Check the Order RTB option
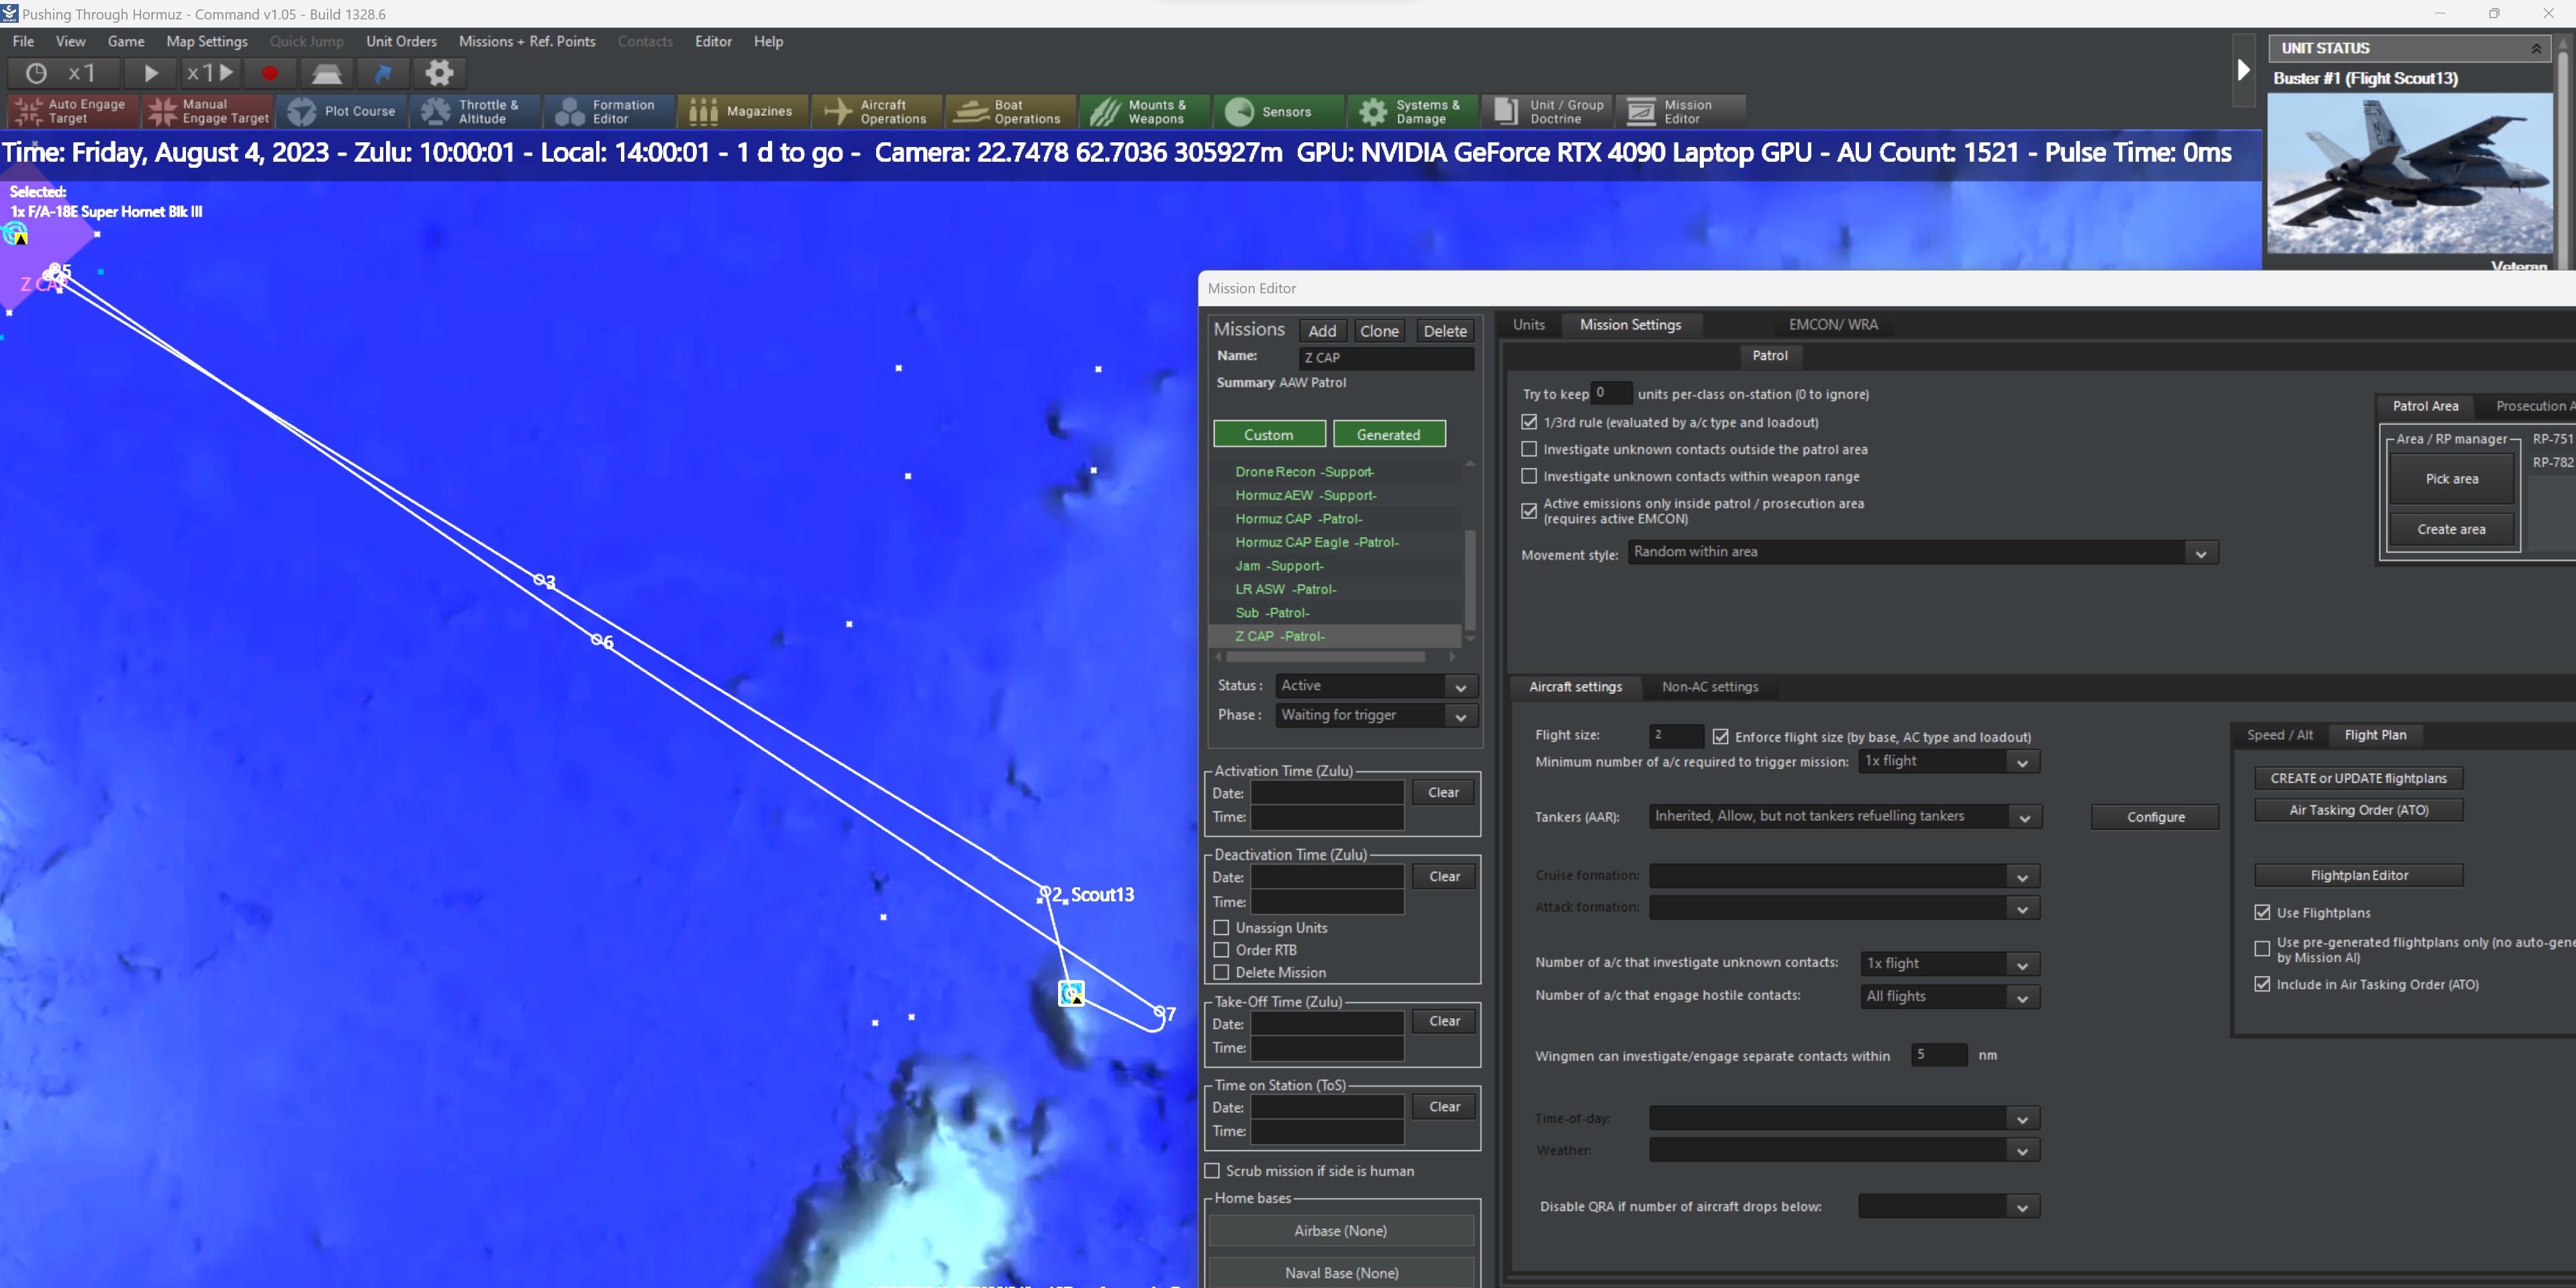The width and height of the screenshot is (2576, 1288). [1220, 949]
